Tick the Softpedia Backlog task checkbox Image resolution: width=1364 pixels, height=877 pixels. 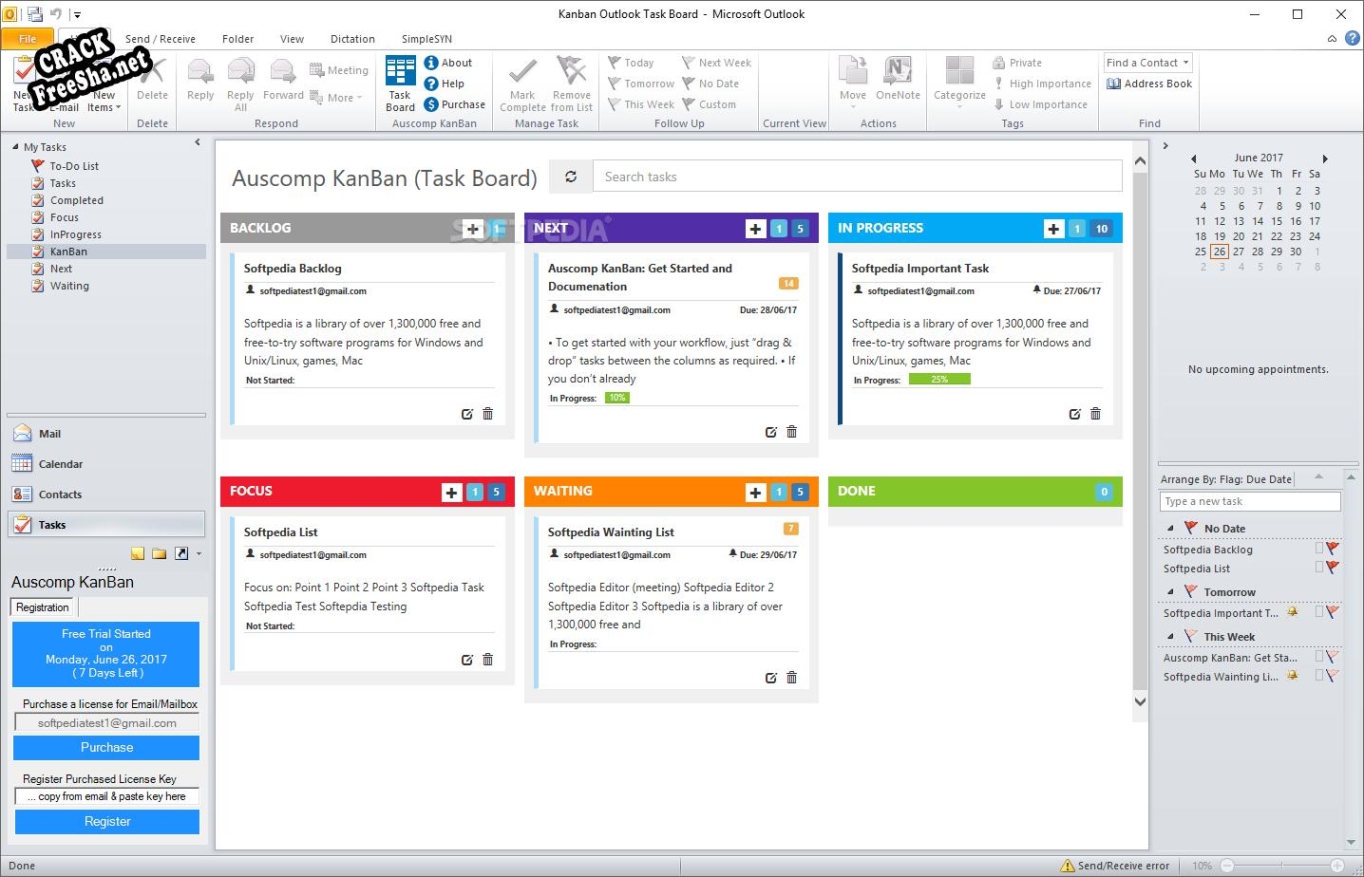[x=1318, y=549]
